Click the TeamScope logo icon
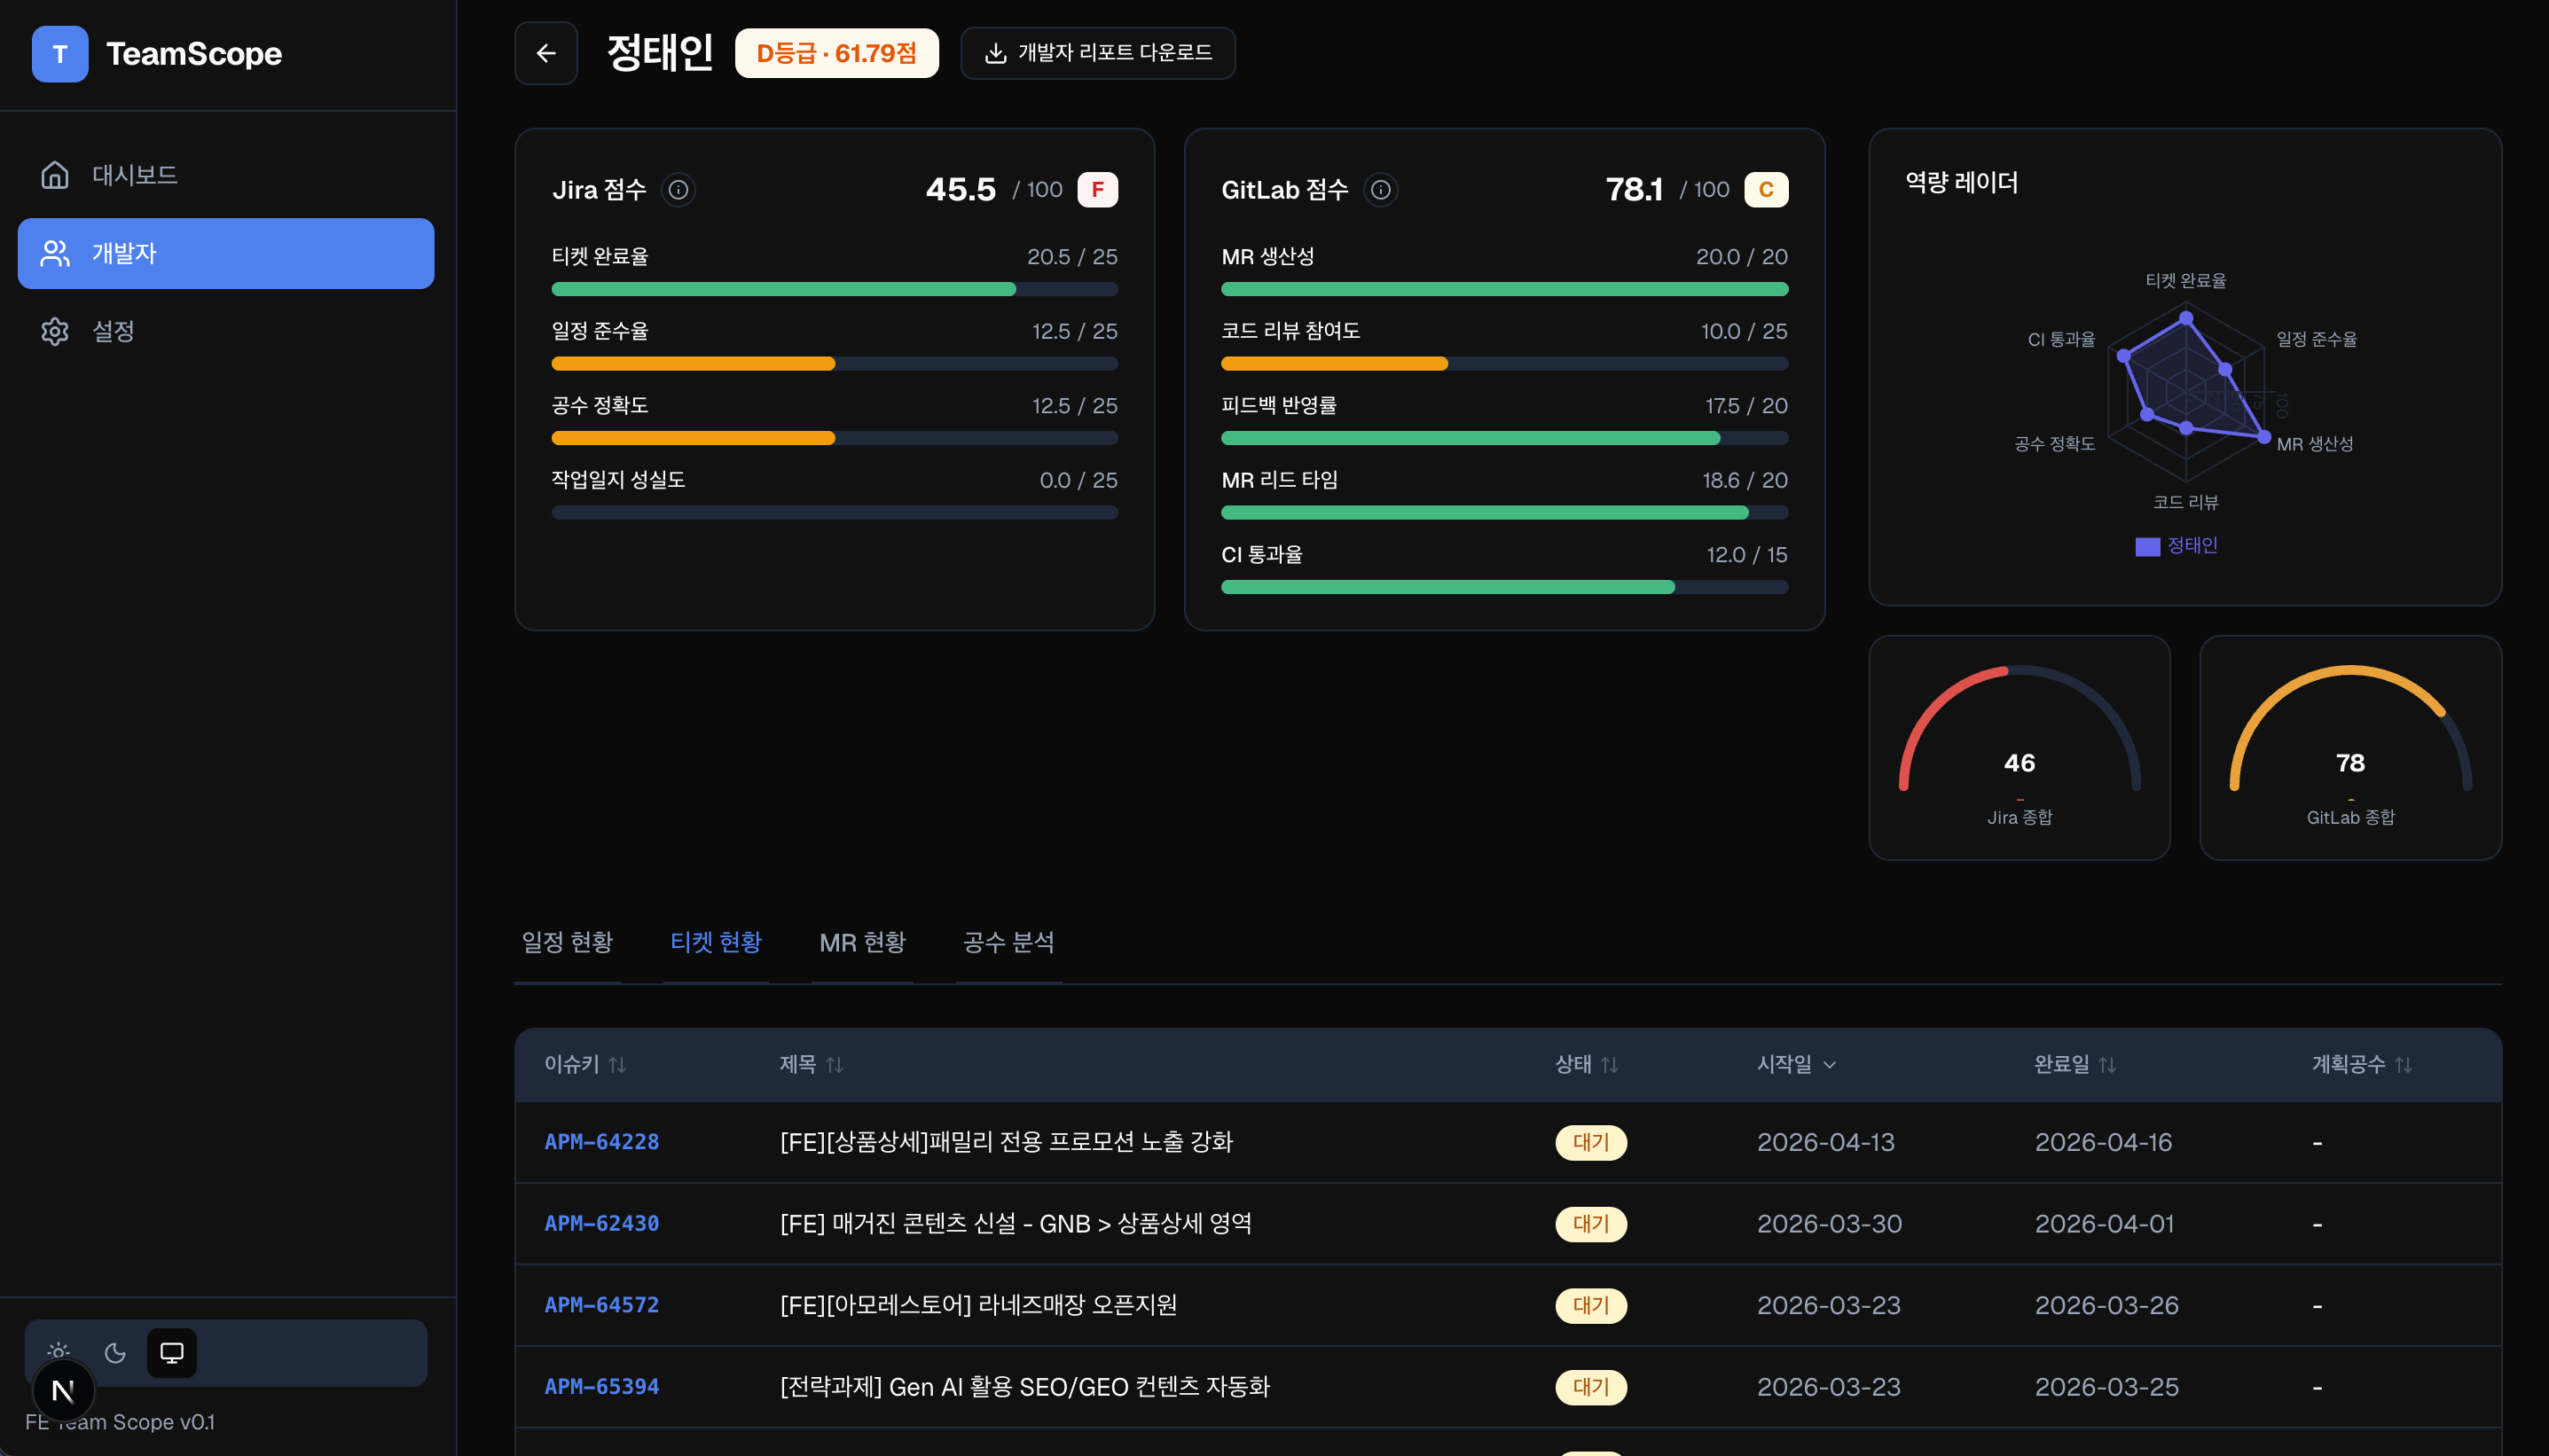 [x=60, y=53]
